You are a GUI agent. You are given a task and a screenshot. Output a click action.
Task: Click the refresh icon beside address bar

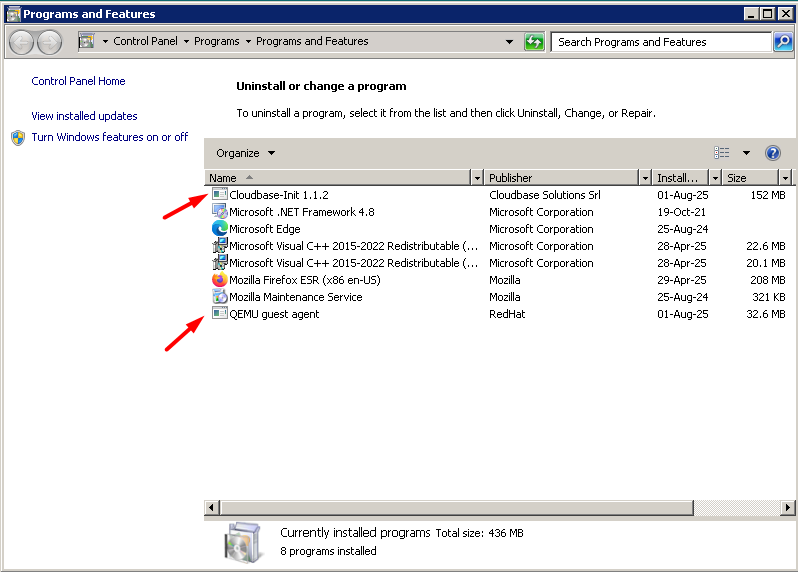[535, 42]
